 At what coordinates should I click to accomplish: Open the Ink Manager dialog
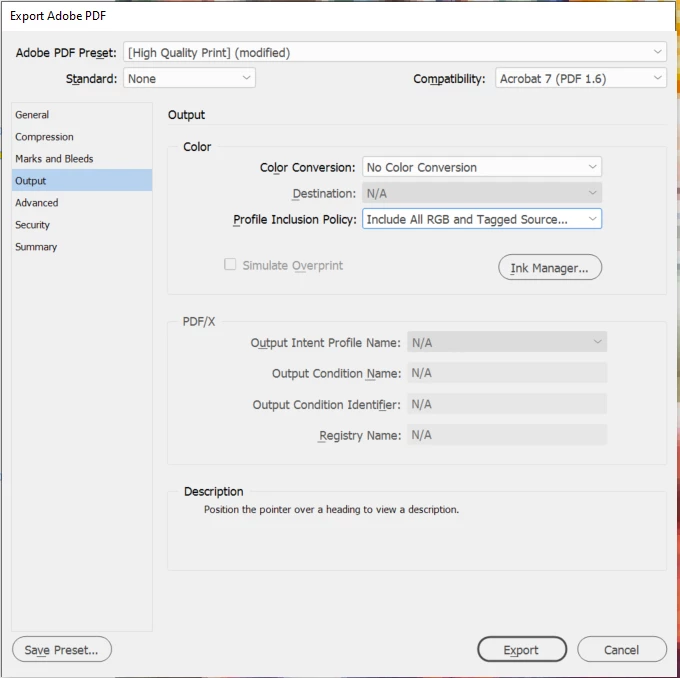tap(549, 267)
